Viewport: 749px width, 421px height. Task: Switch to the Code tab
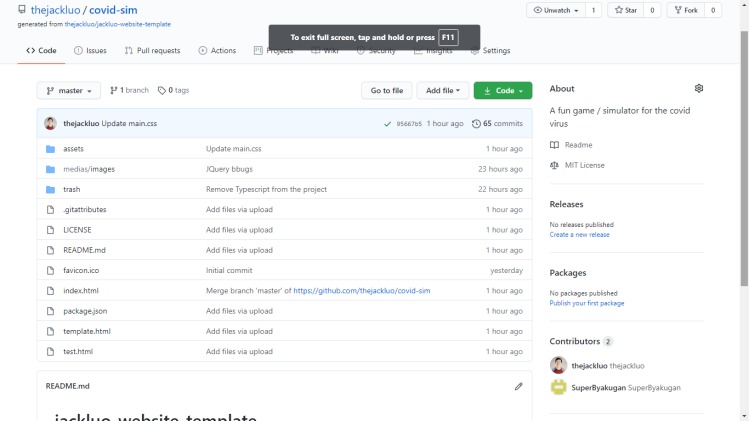(41, 51)
